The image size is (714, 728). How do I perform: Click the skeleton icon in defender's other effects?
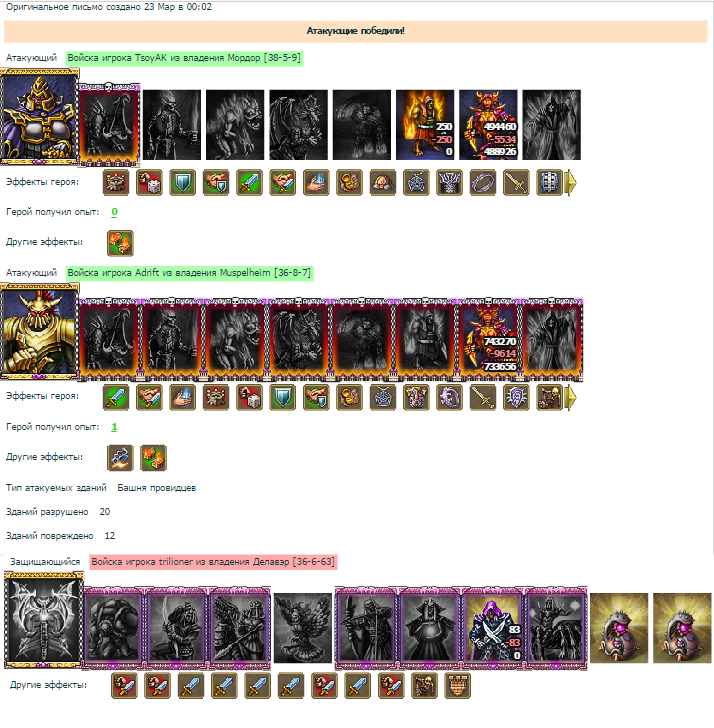[424, 686]
